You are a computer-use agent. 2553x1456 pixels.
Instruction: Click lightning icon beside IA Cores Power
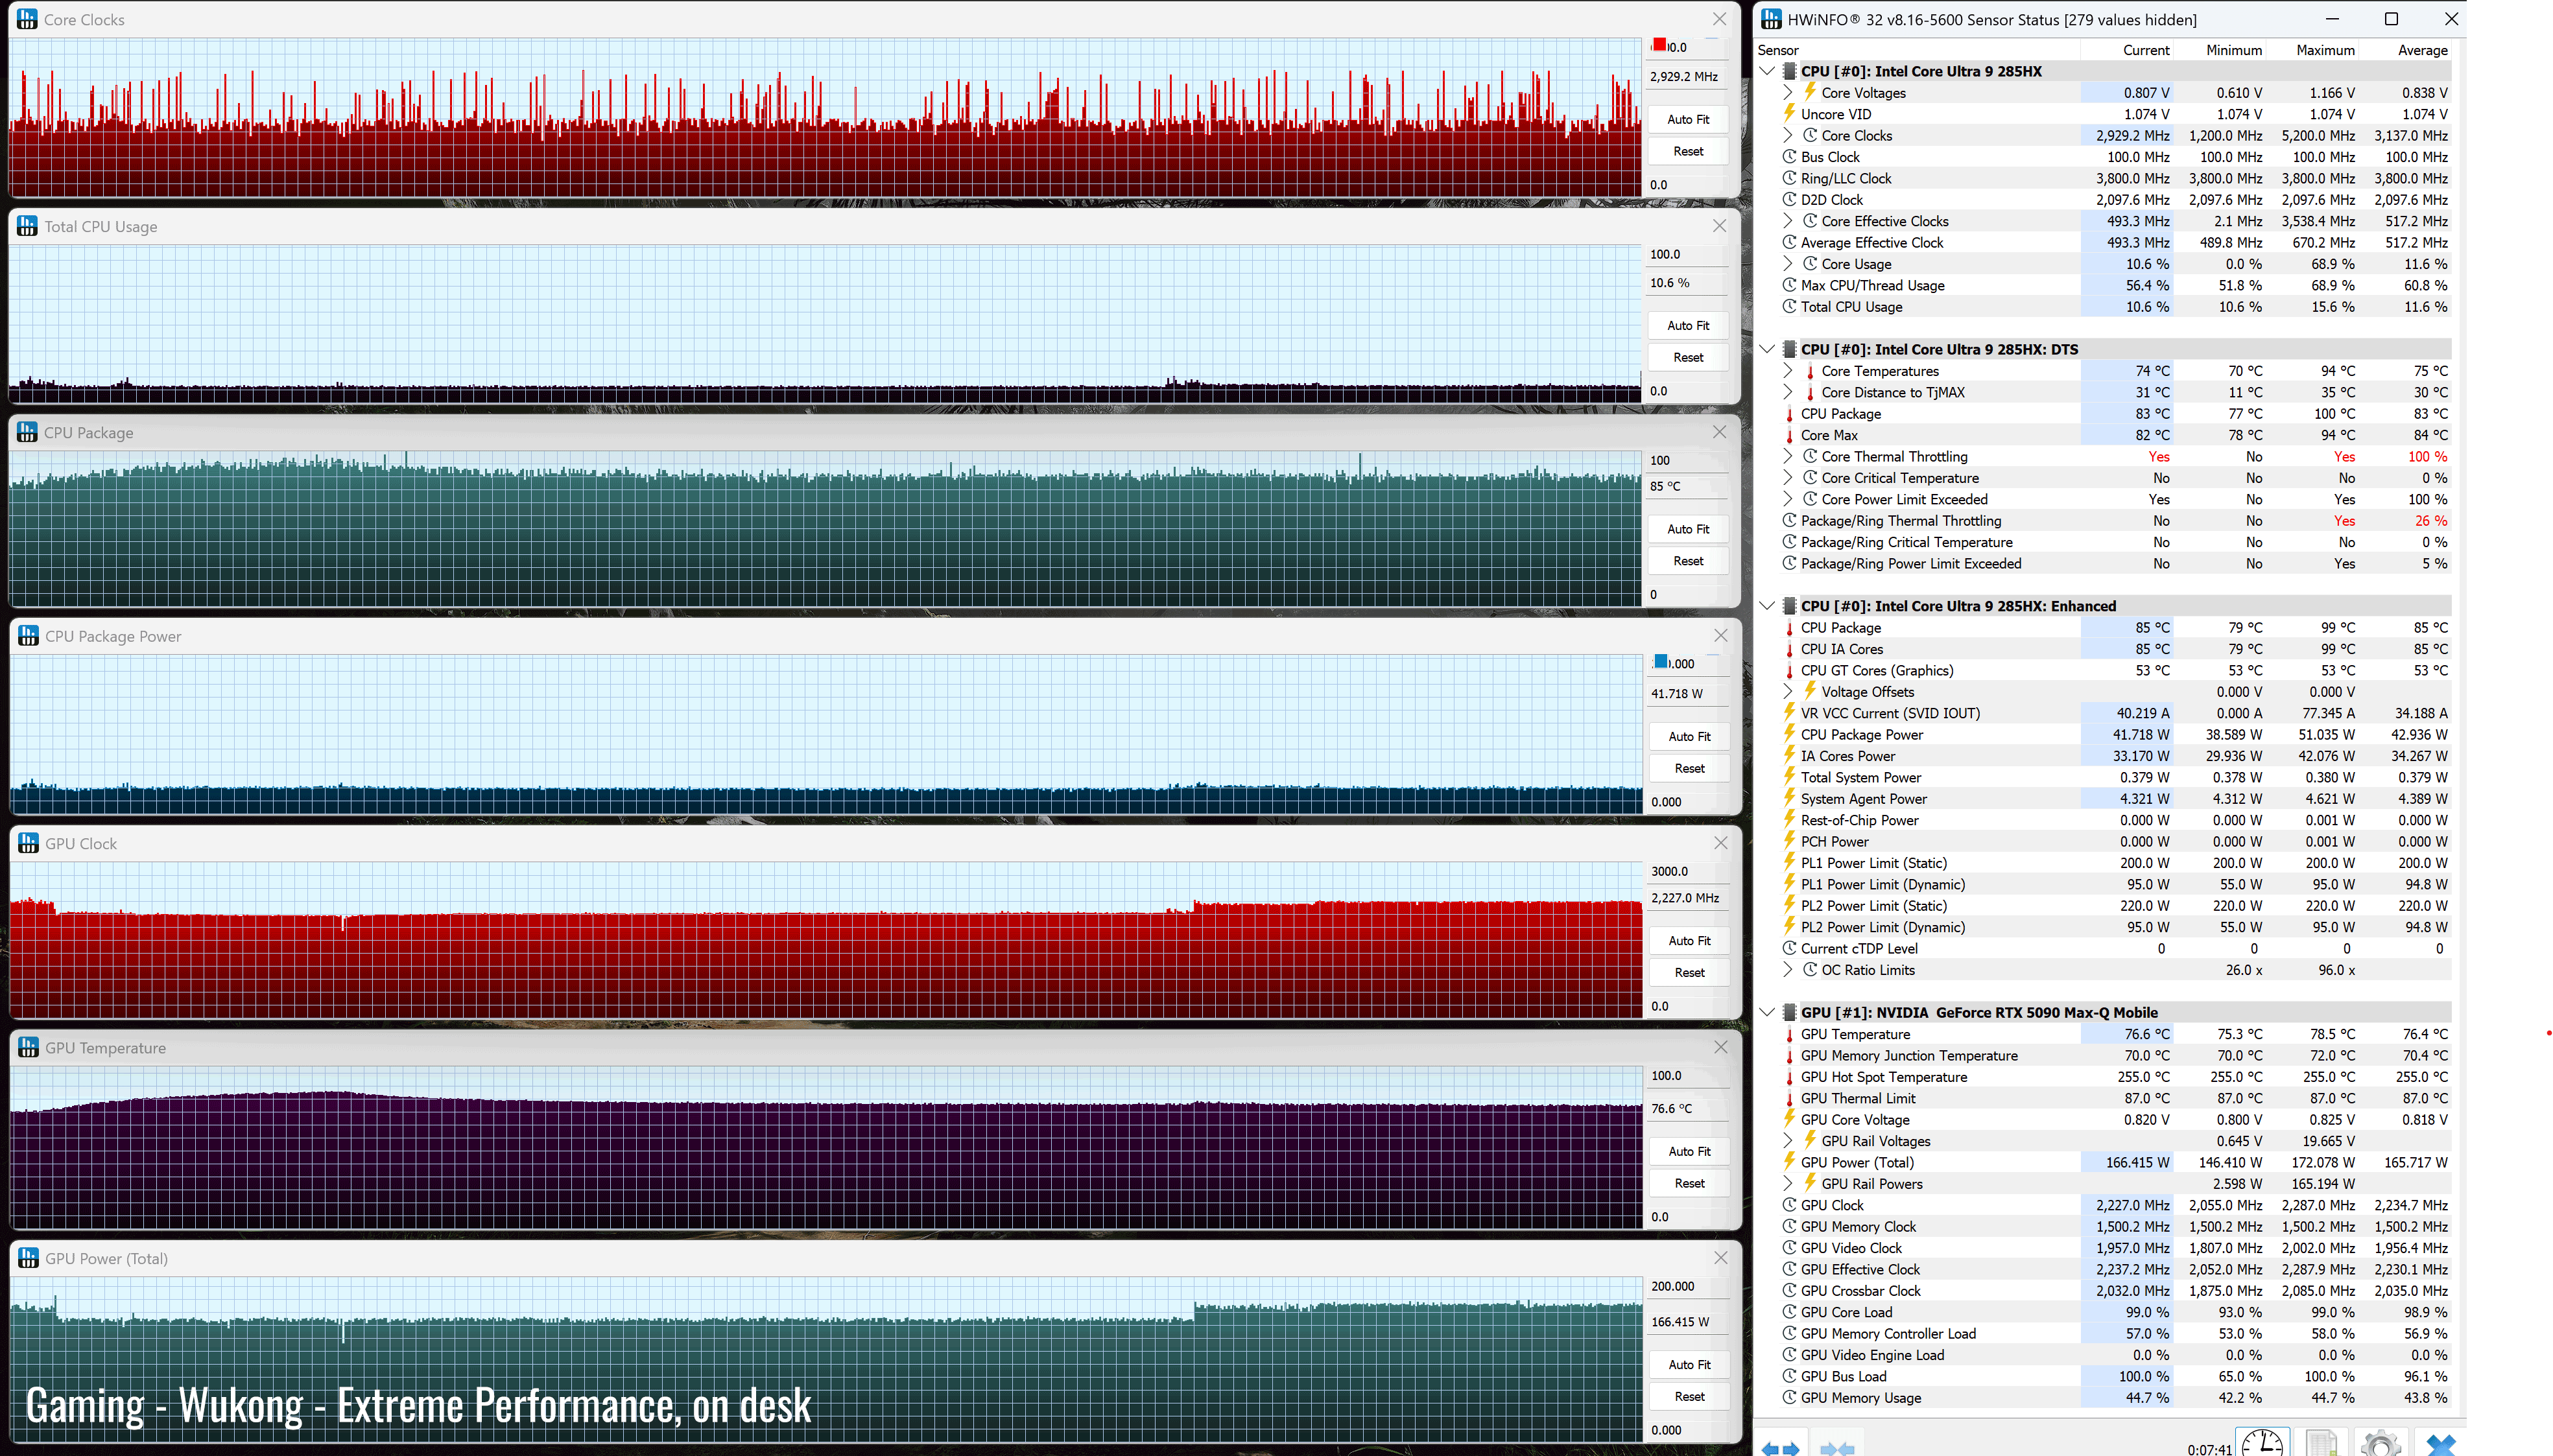coord(1789,756)
